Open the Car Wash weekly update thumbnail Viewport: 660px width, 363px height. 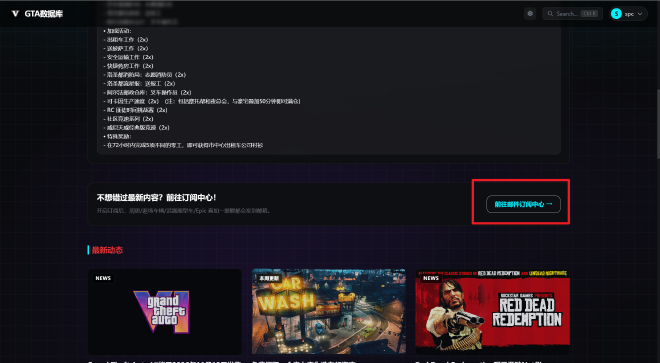click(x=329, y=312)
